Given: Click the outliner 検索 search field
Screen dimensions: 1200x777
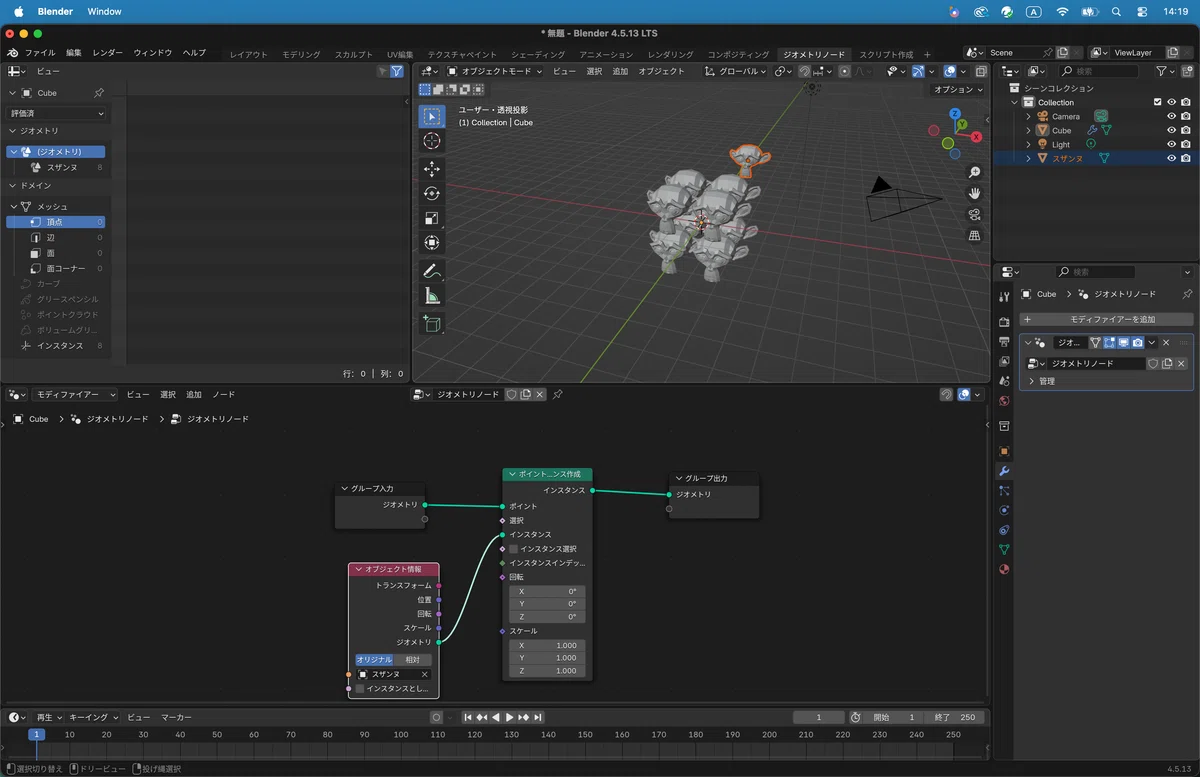Looking at the screenshot, I should click(1098, 71).
